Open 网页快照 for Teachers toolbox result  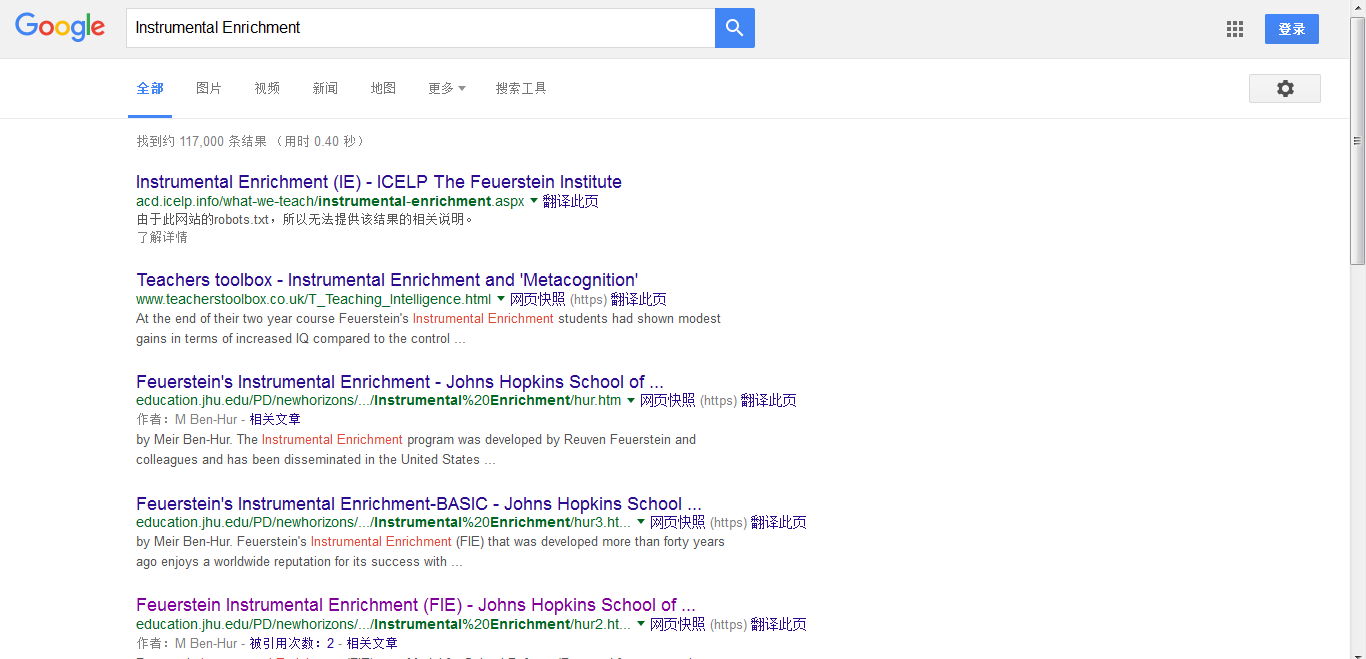click(537, 299)
